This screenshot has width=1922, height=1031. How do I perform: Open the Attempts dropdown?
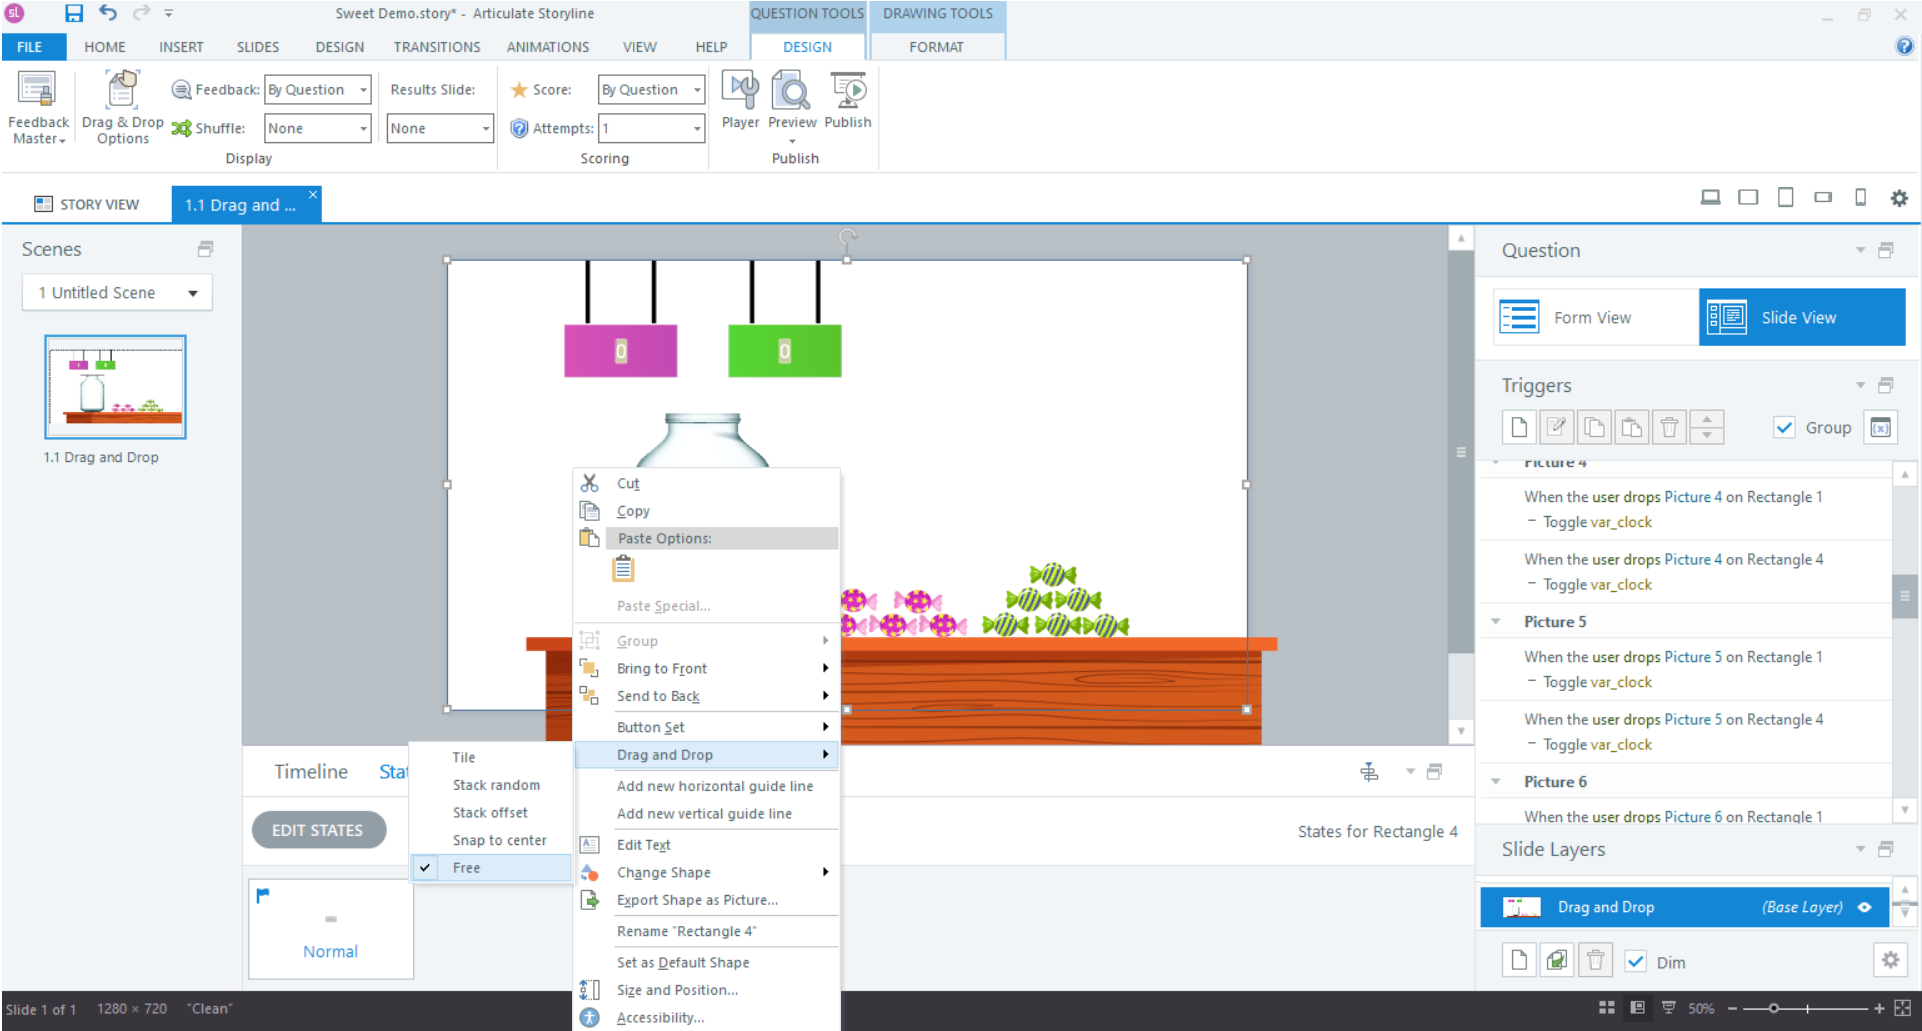(651, 128)
